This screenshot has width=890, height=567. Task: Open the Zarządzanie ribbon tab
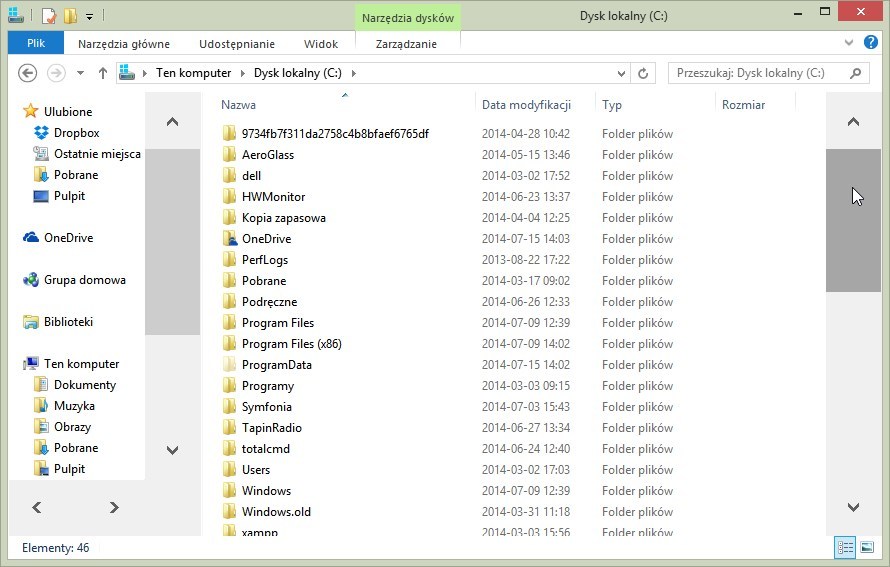406,44
